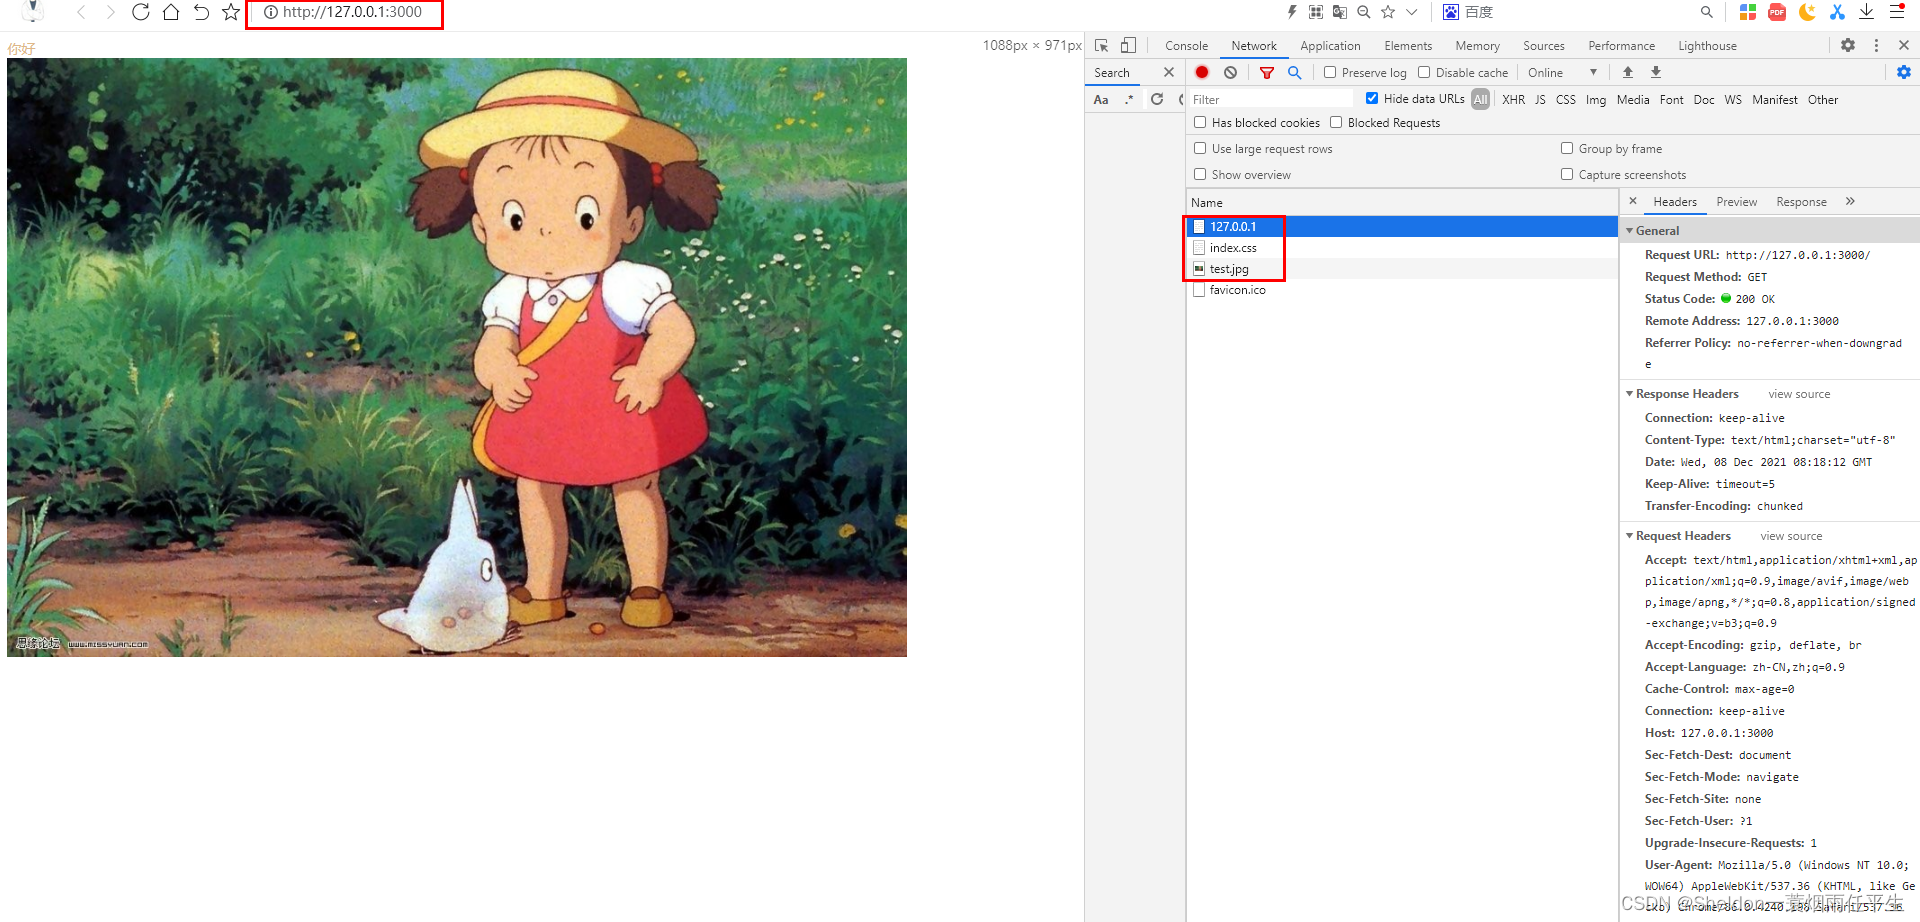Viewport: 1920px width, 922px height.
Task: Show more detail tabs chevron
Action: (1850, 201)
